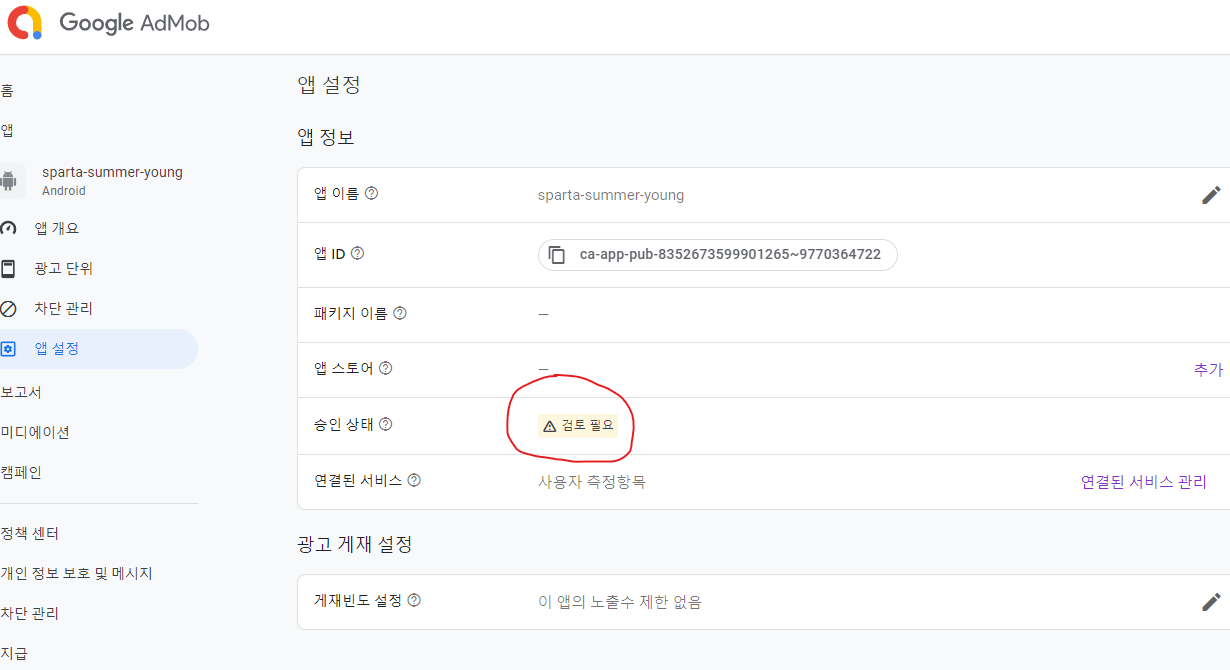
Task: Open help icon next to 패키지 이름
Action: [400, 313]
